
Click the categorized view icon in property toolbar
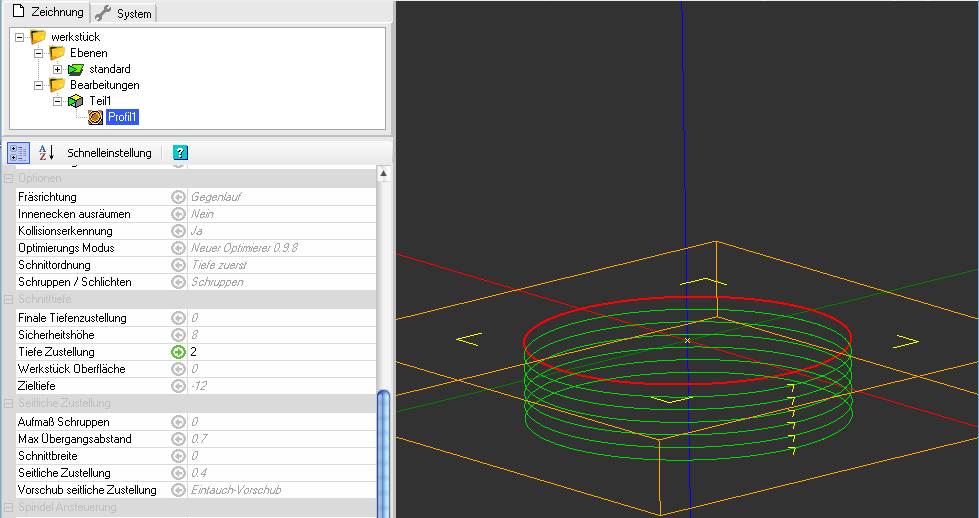pos(18,153)
